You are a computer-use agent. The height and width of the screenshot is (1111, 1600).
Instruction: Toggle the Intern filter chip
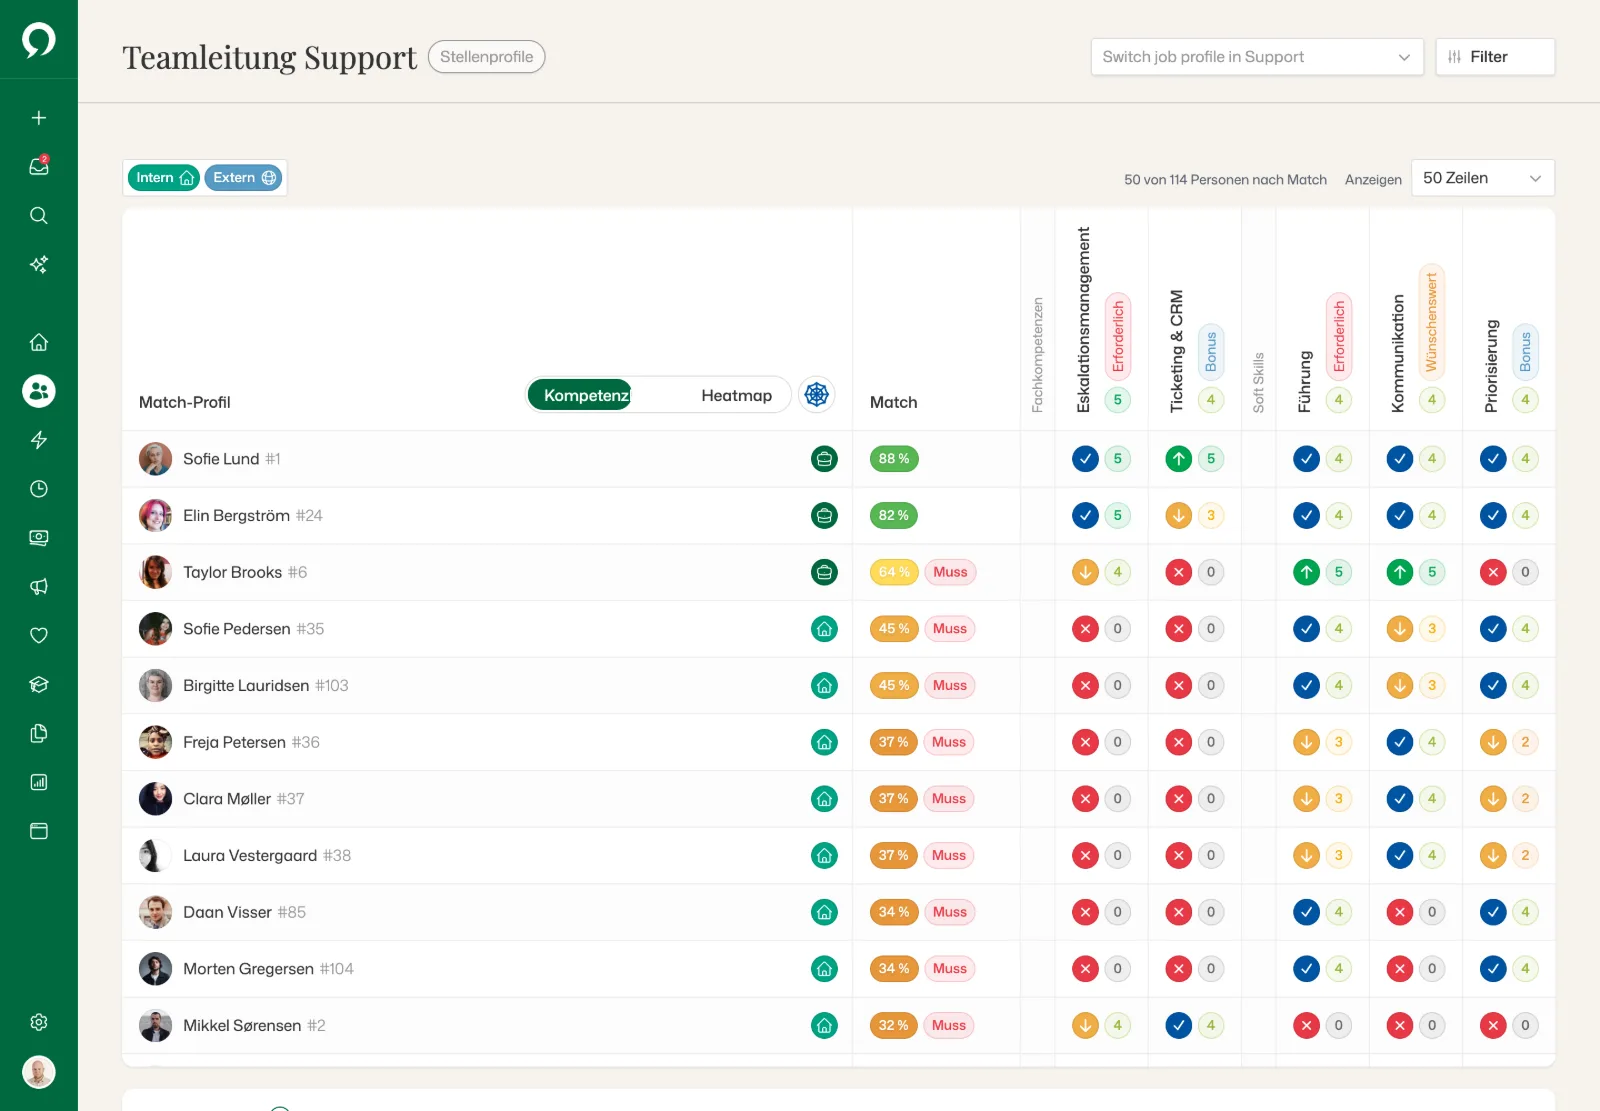[163, 178]
